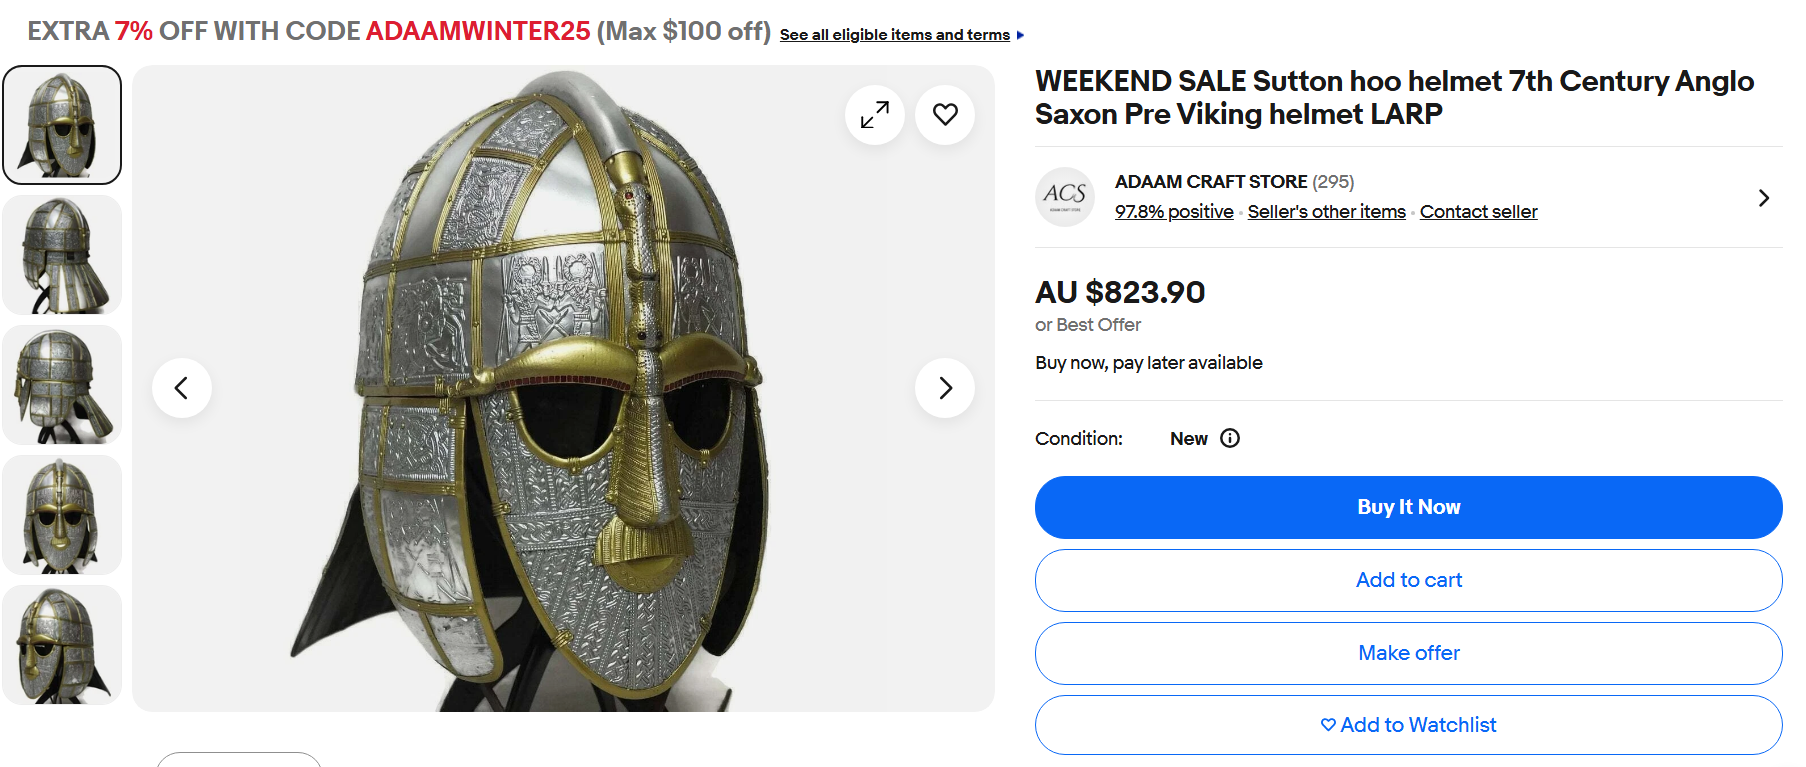Select the first helmet thumbnail

pos(62,125)
